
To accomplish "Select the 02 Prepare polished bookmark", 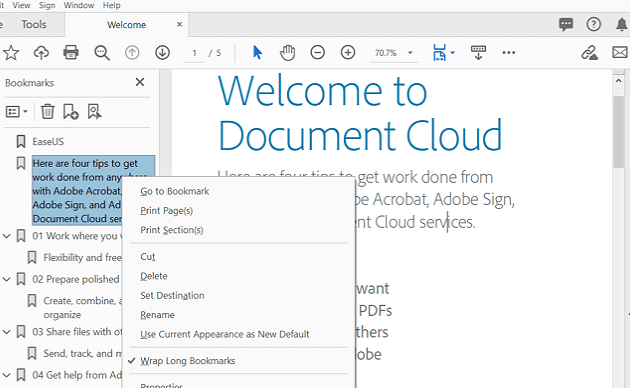I will pos(76,279).
